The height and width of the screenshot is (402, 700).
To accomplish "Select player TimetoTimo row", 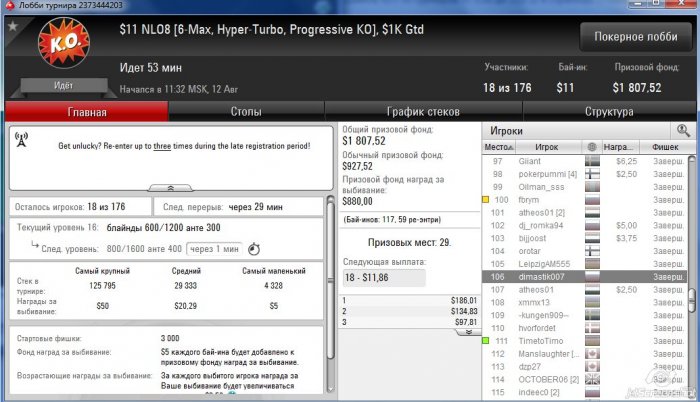I will (584, 341).
